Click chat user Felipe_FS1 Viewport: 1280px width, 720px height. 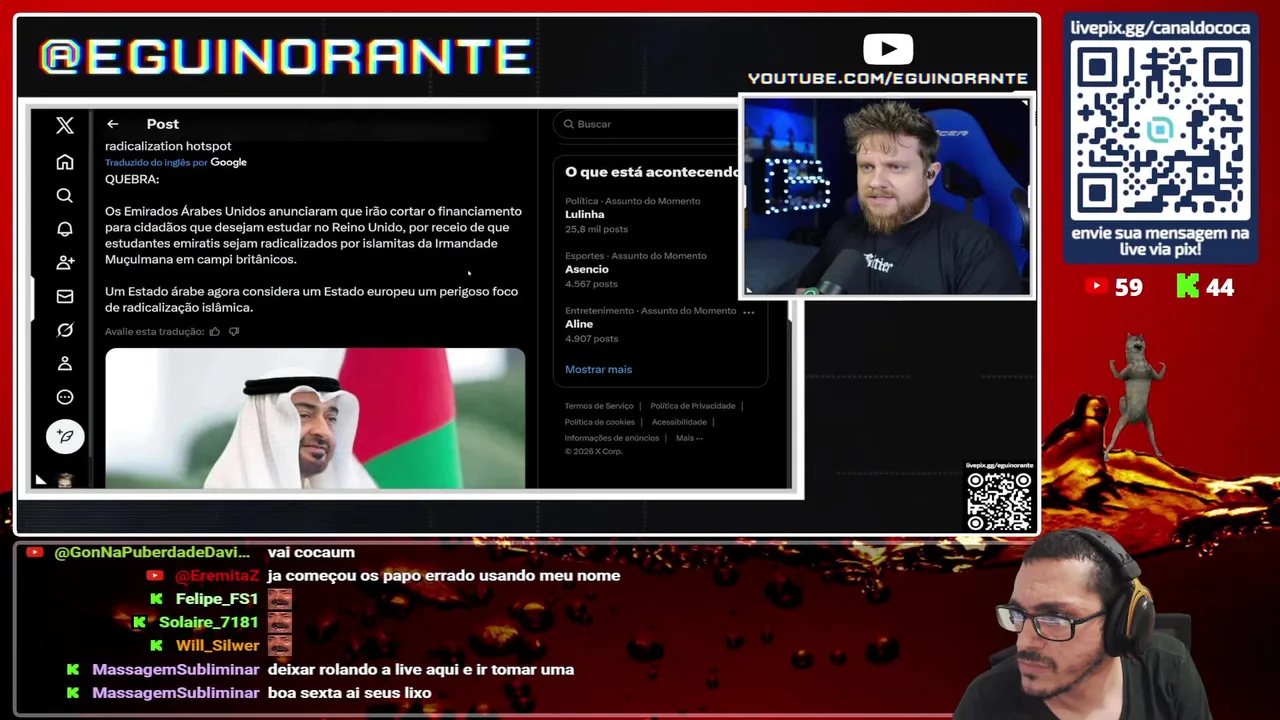(x=217, y=599)
